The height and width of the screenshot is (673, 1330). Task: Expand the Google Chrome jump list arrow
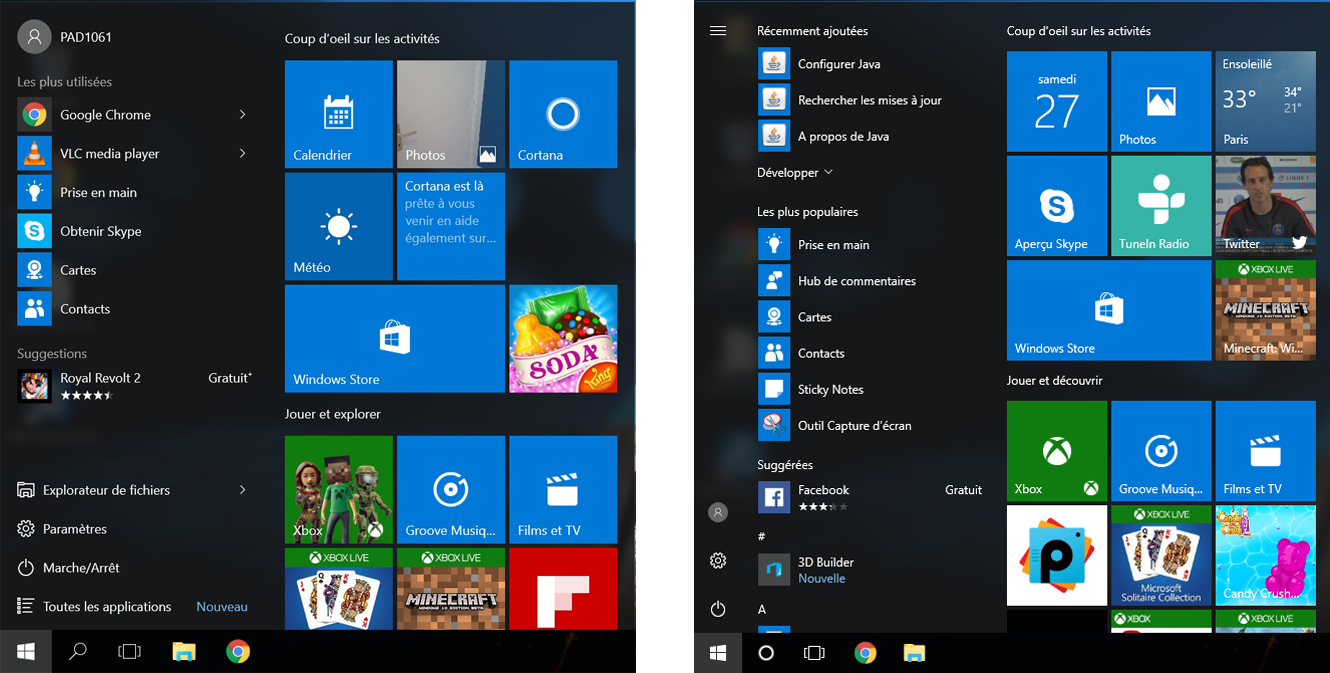(x=241, y=114)
